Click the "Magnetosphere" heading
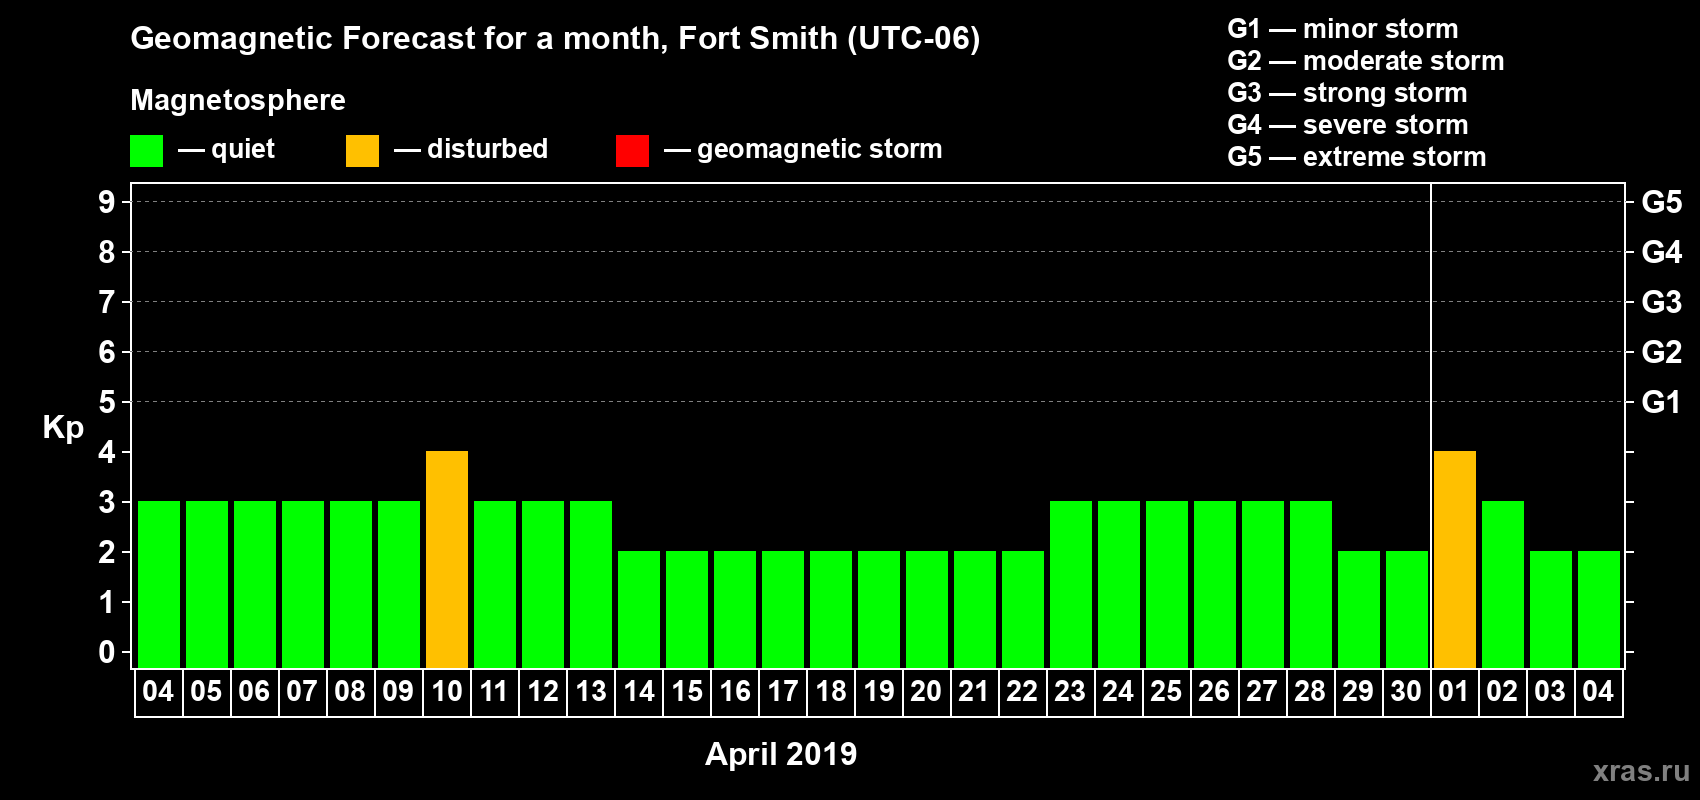 238,100
